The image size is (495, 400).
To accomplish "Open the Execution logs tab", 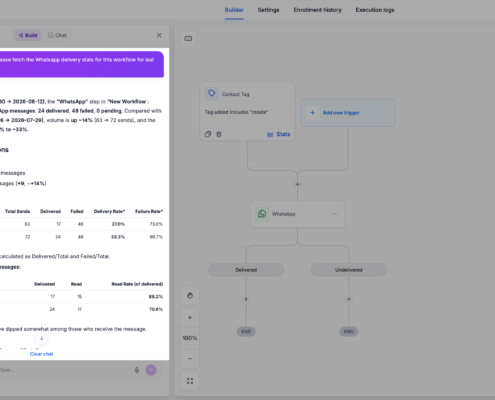I will coord(375,10).
